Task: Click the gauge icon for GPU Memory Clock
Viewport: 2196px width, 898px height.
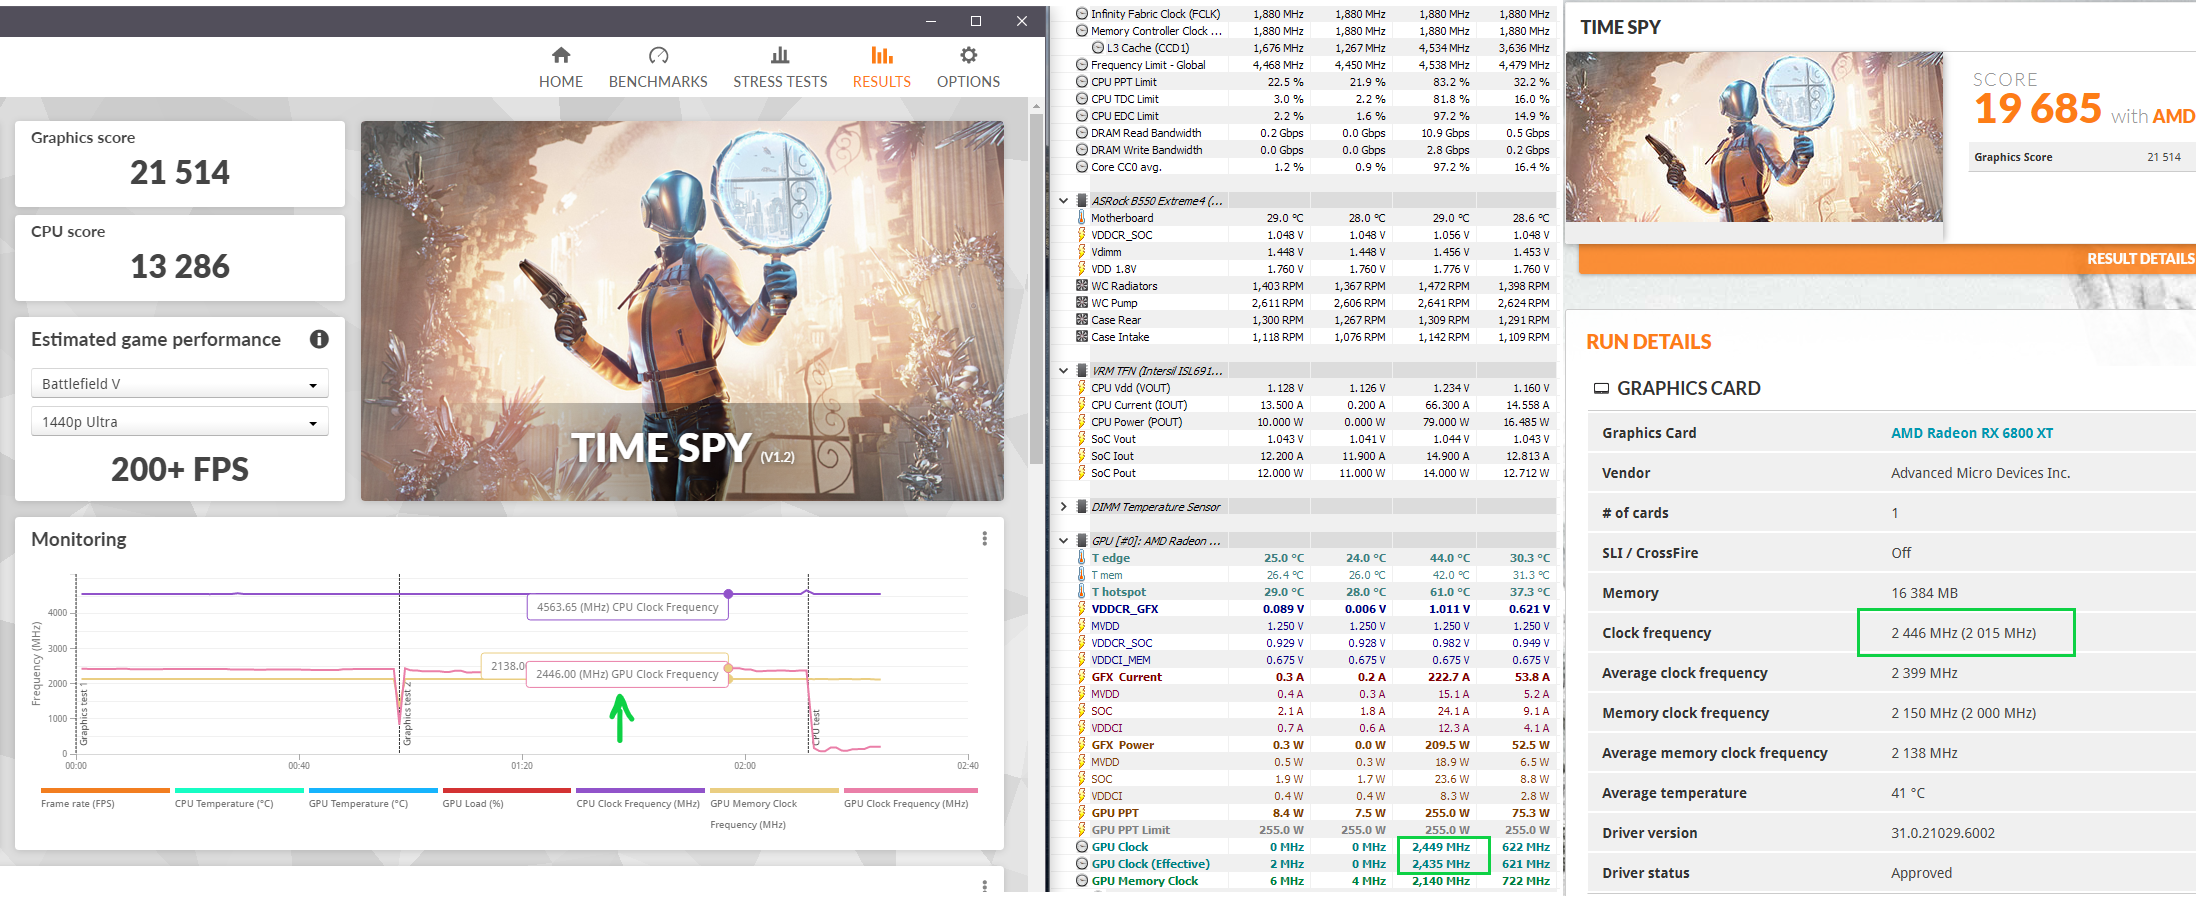Action: coord(1082,881)
